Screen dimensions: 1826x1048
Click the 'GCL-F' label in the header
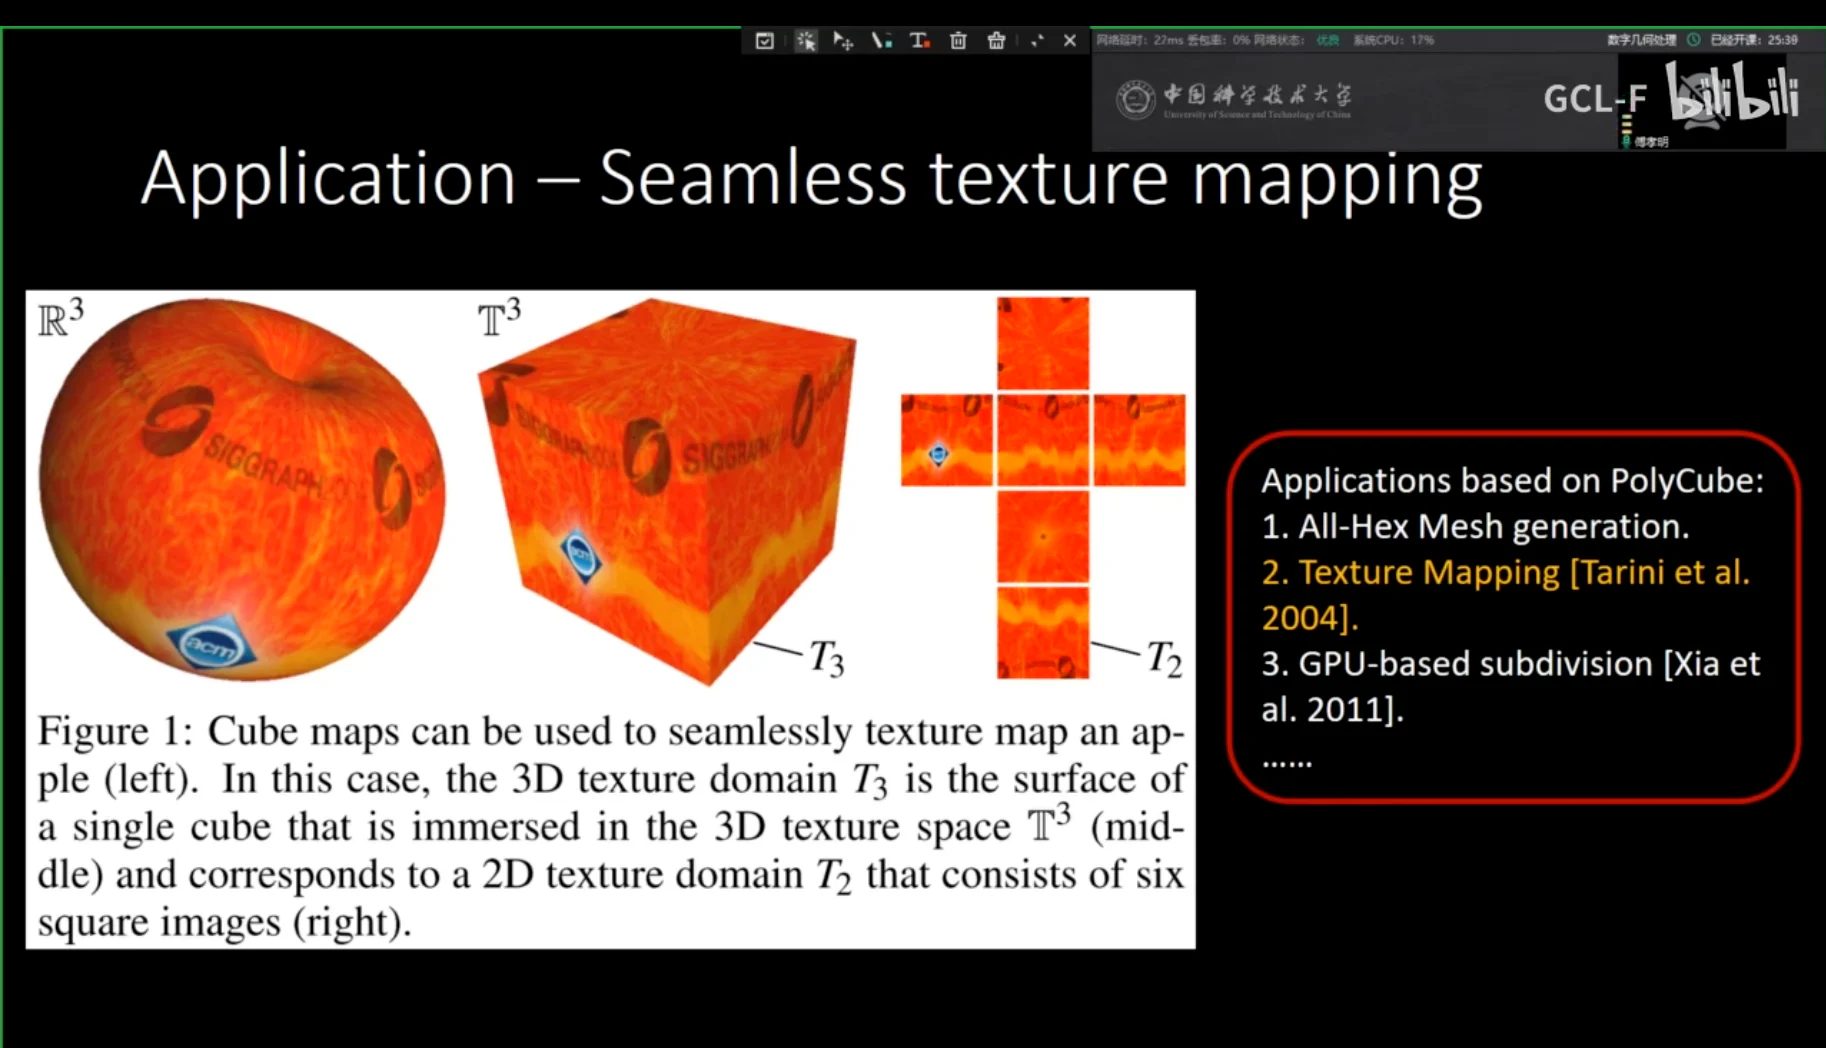coord(1594,99)
